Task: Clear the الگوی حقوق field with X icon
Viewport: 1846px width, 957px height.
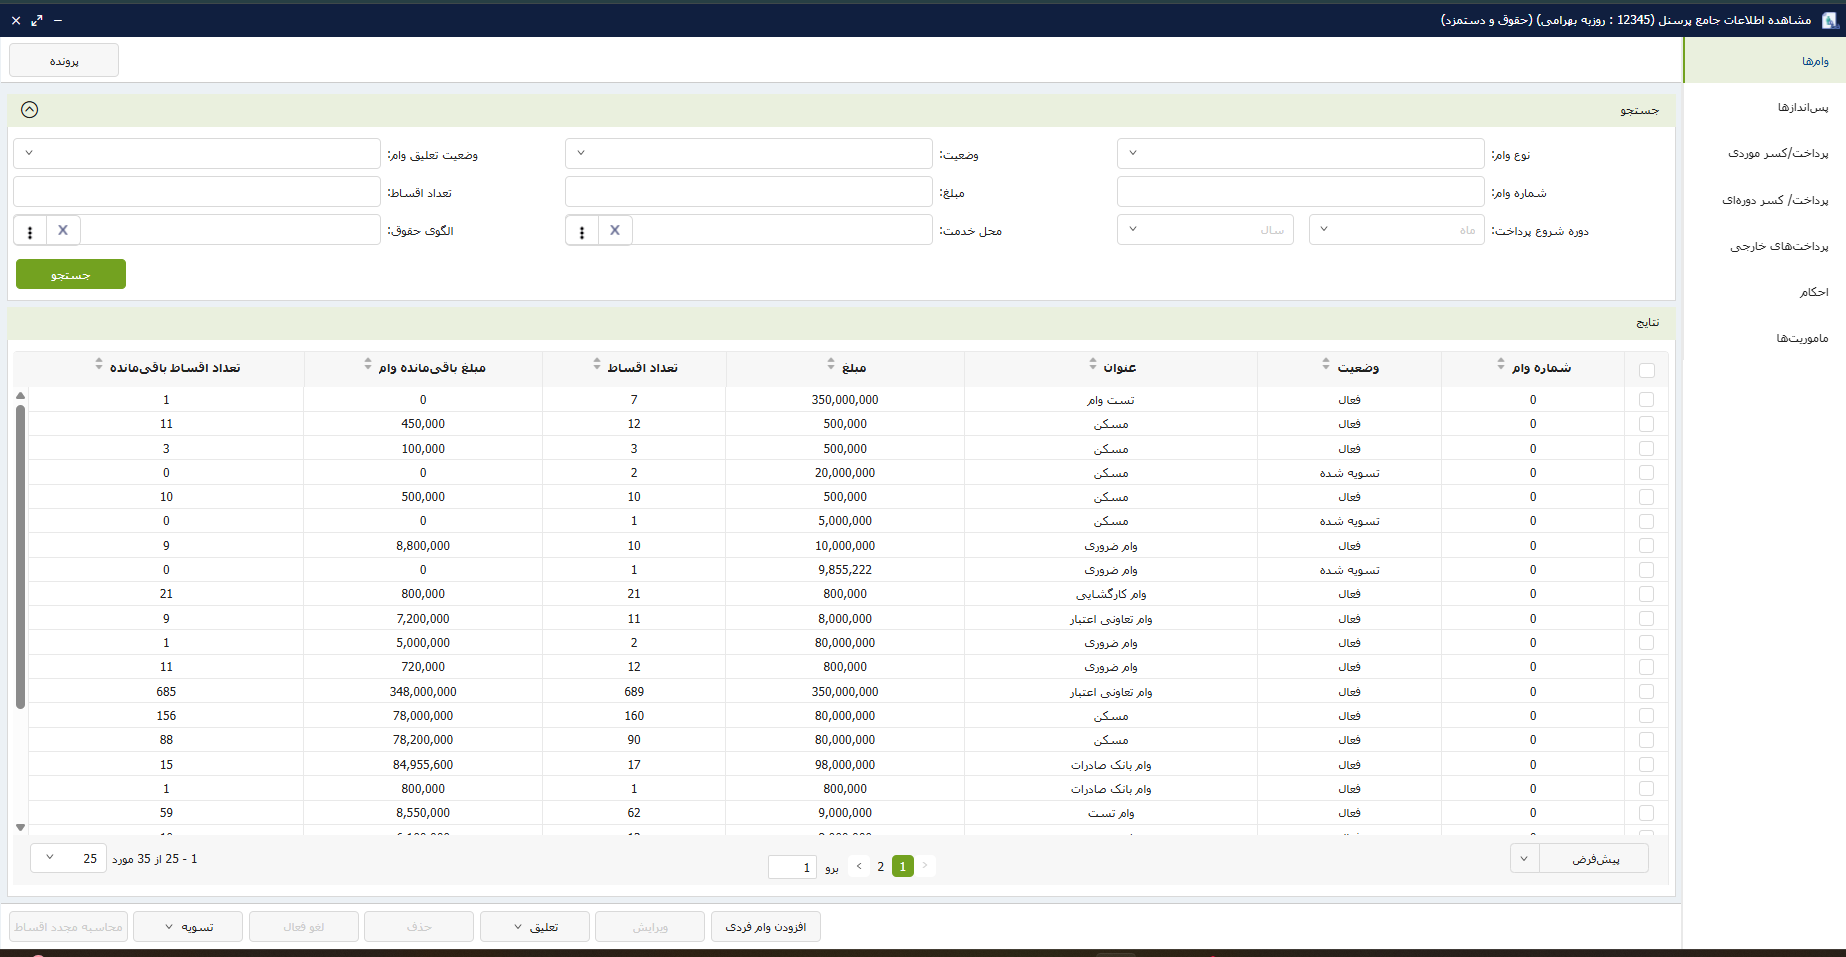Action: pyautogui.click(x=63, y=230)
